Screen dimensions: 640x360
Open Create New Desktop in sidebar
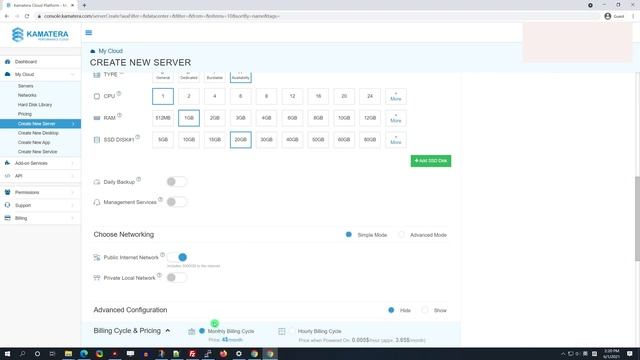[38, 133]
